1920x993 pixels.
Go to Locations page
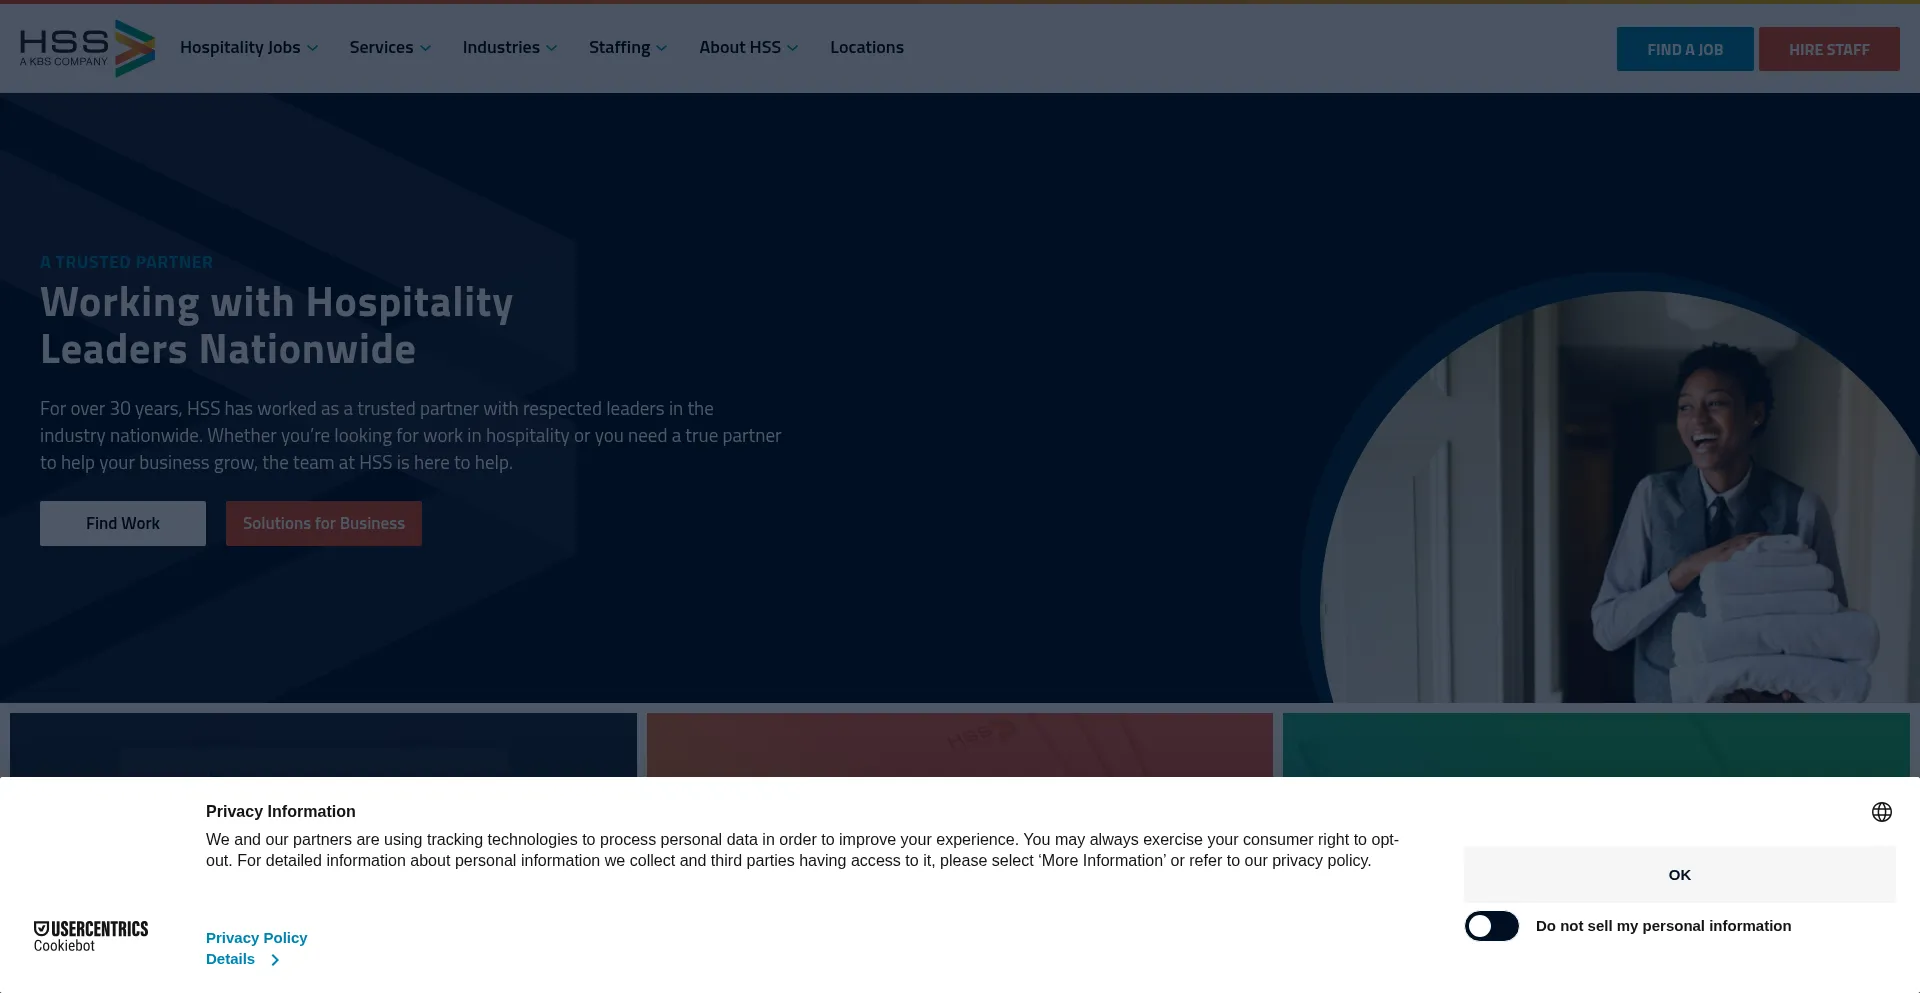tap(866, 47)
